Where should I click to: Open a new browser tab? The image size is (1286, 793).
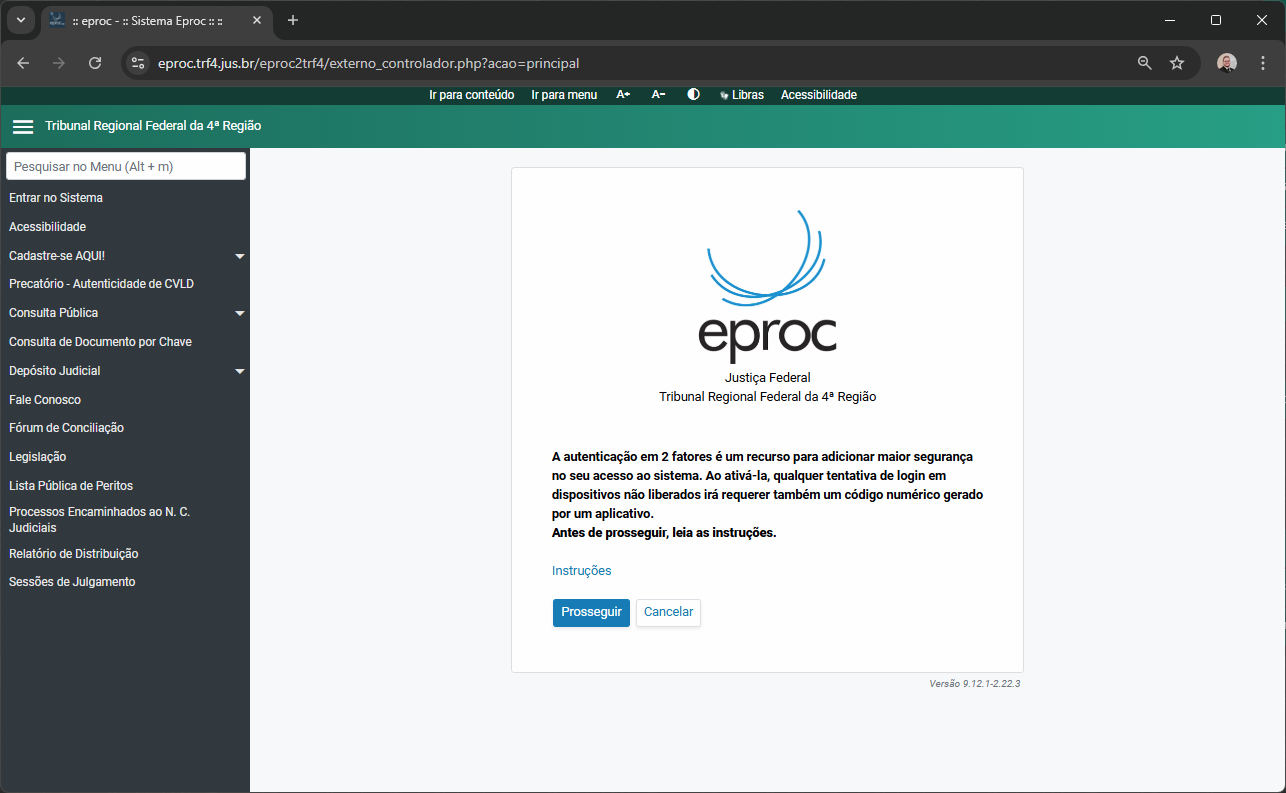293,20
